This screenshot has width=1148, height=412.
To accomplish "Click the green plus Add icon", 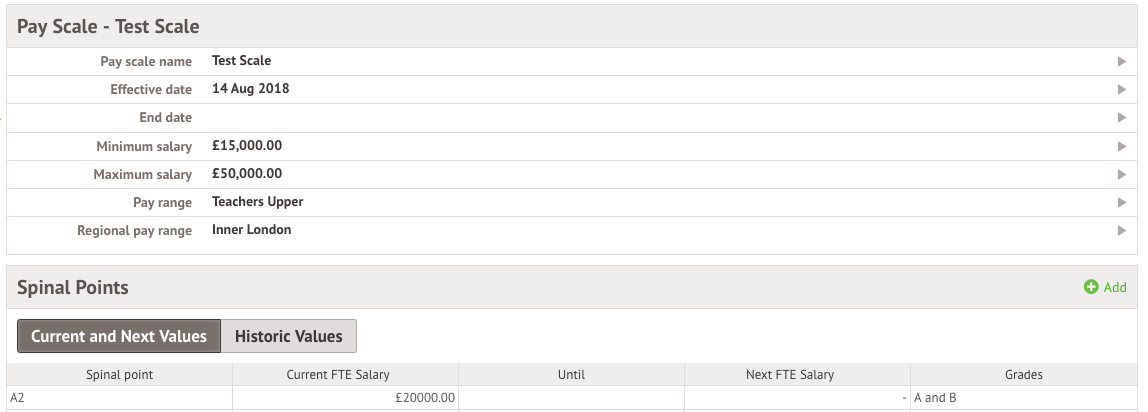I will click(1091, 288).
